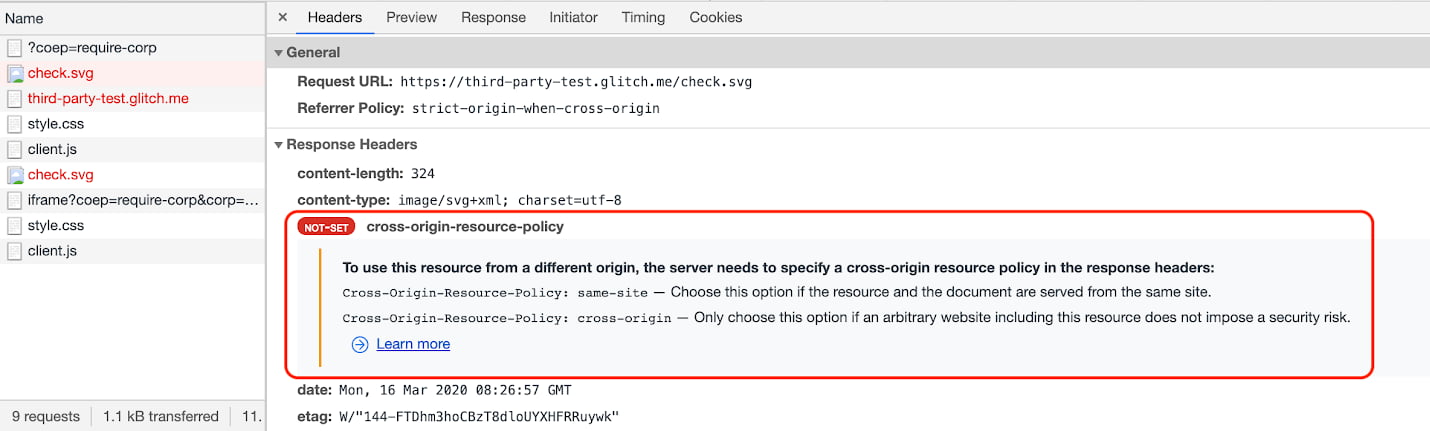Viewport: 1430px width, 431px height.
Task: Click the red NOT-SET badge
Action: point(326,227)
